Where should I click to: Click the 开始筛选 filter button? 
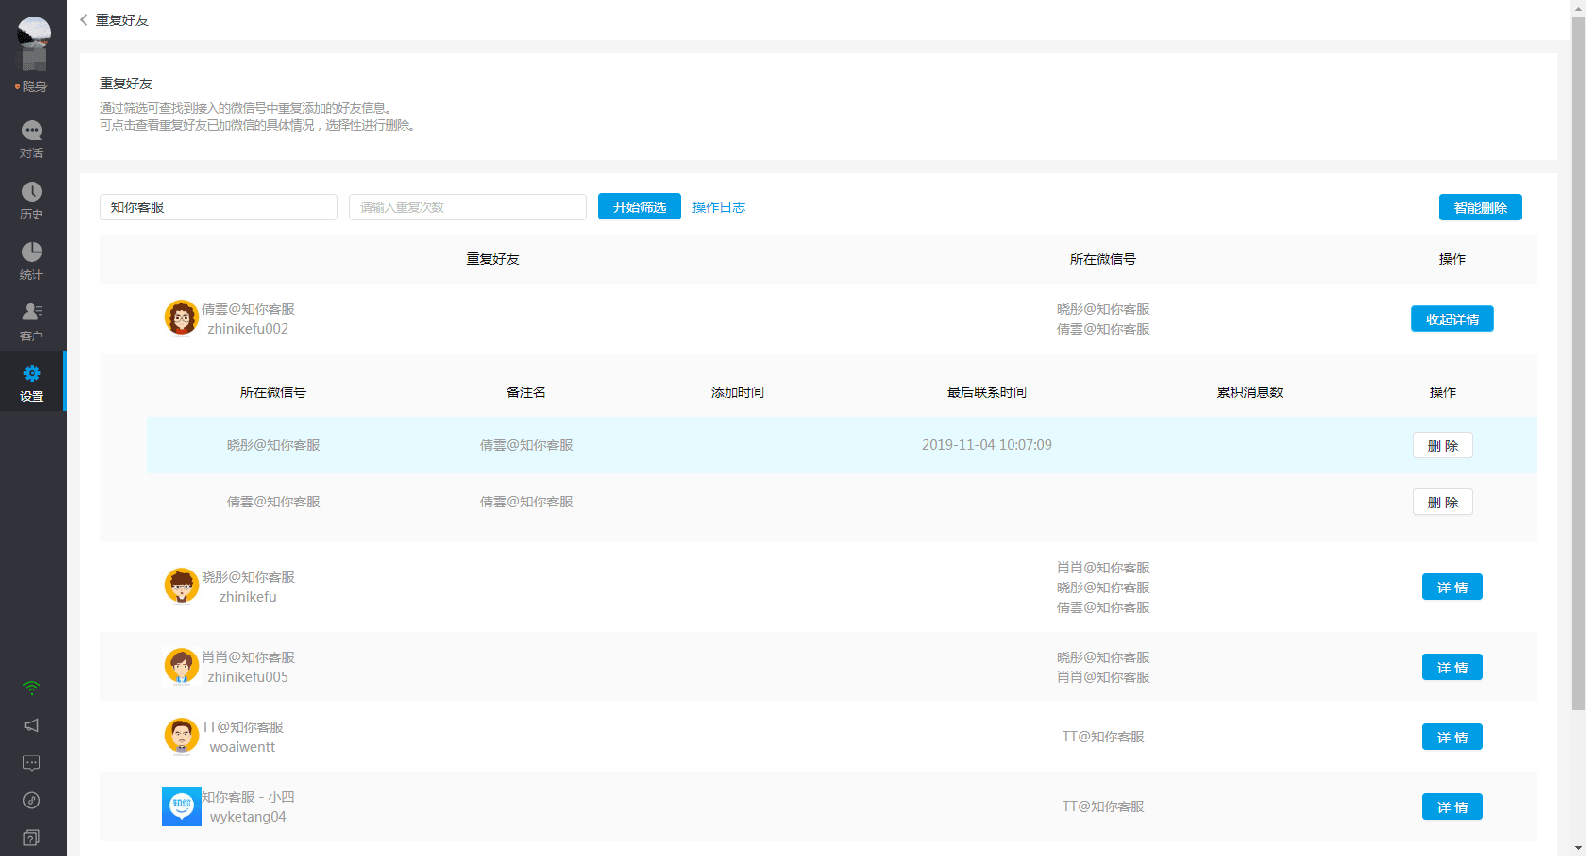639,207
